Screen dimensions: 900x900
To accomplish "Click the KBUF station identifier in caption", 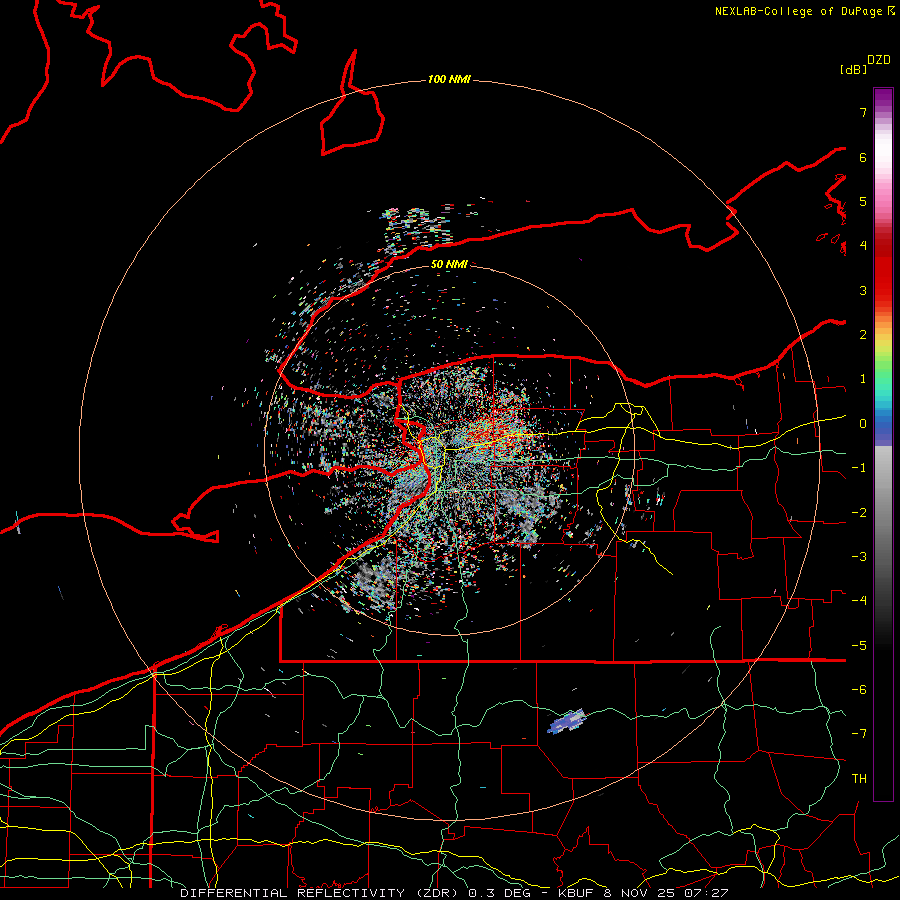I will point(575,893).
